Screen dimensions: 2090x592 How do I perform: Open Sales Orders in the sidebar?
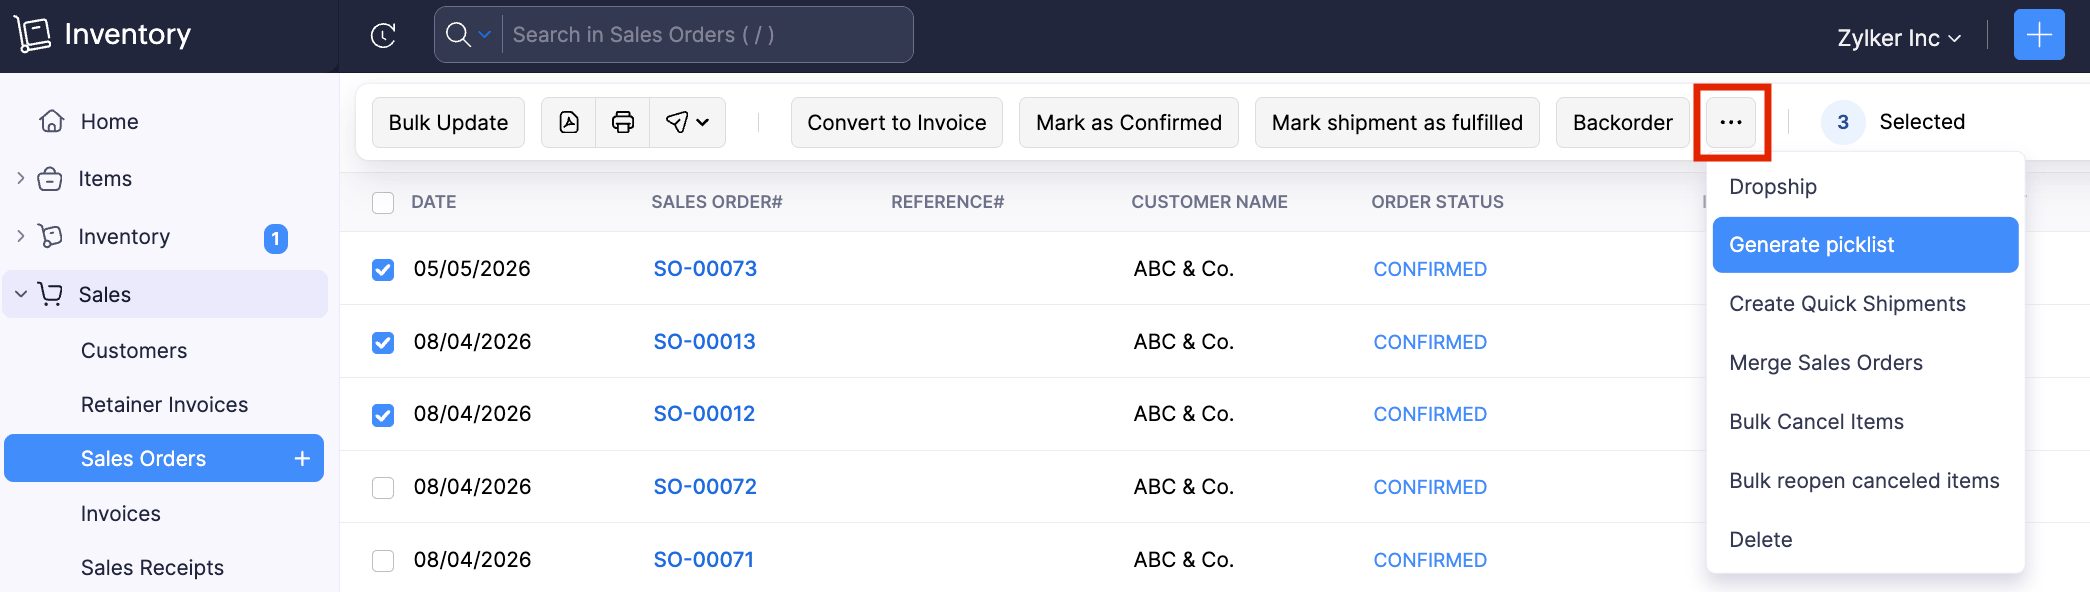164,458
